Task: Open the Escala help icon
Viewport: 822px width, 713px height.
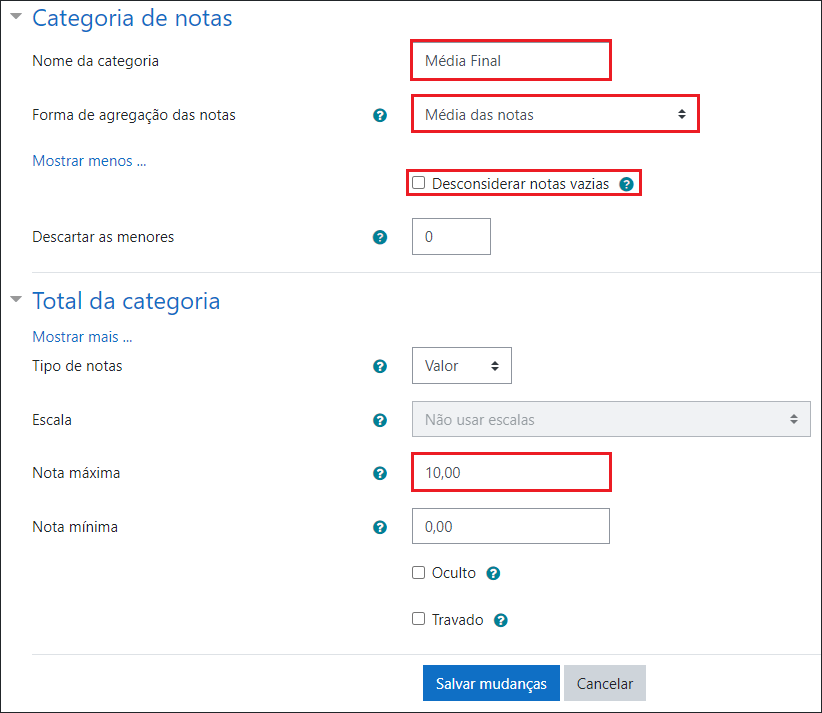Action: click(380, 420)
